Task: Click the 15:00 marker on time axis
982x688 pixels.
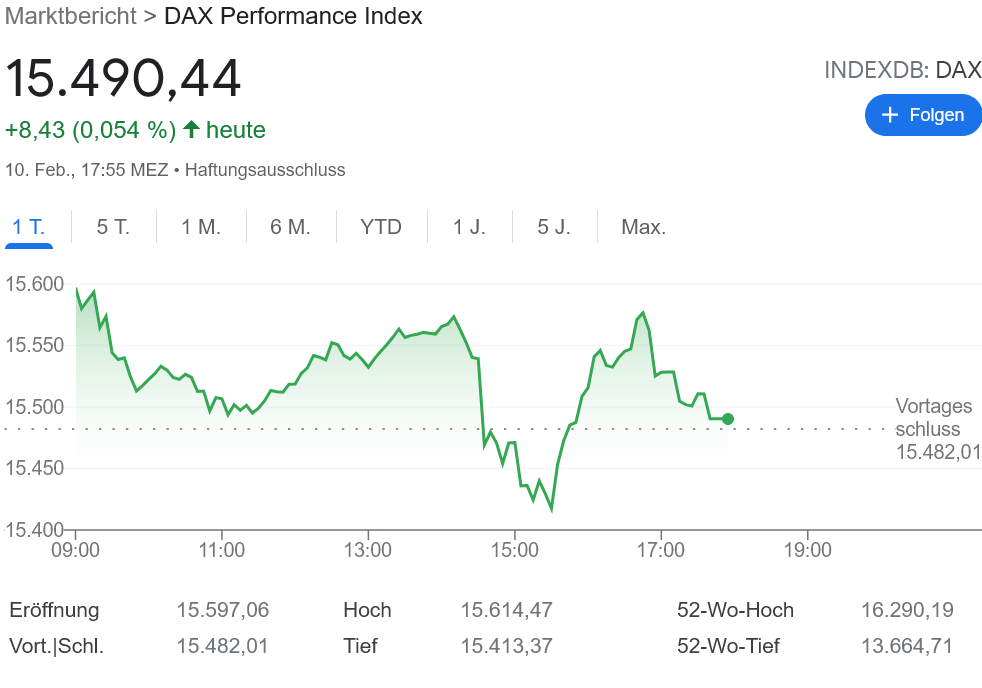Action: (x=515, y=550)
